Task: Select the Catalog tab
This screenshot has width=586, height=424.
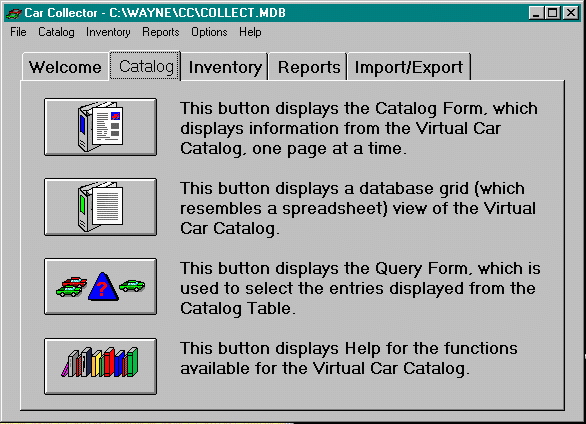Action: point(146,66)
